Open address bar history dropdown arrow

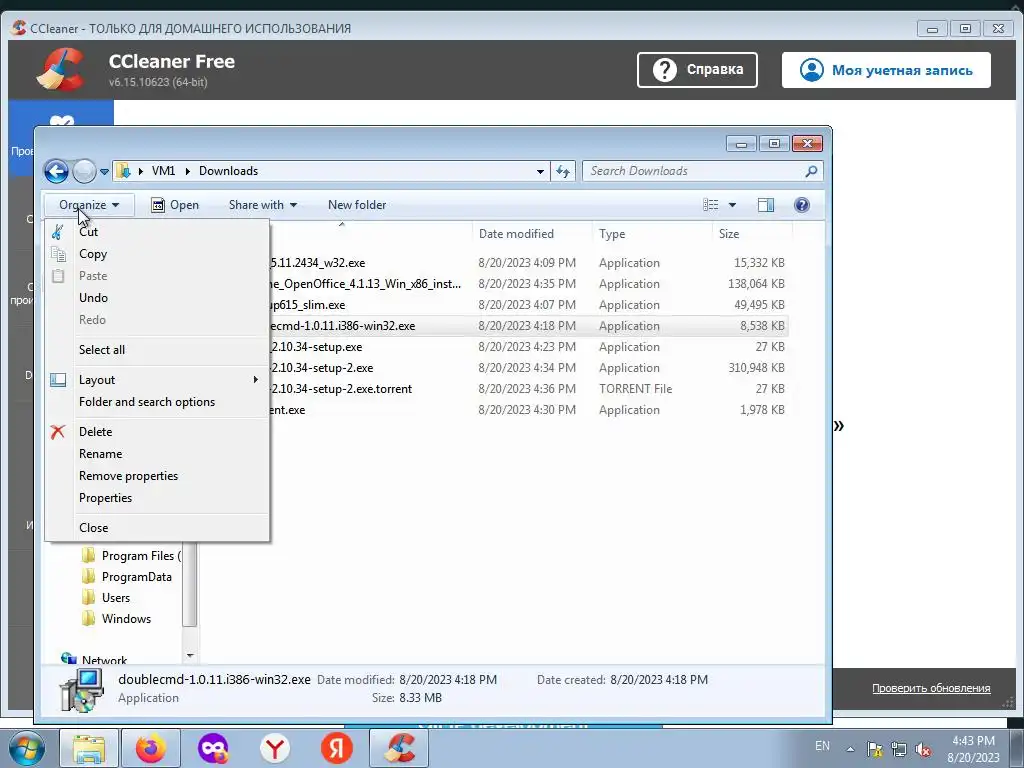[x=540, y=171]
